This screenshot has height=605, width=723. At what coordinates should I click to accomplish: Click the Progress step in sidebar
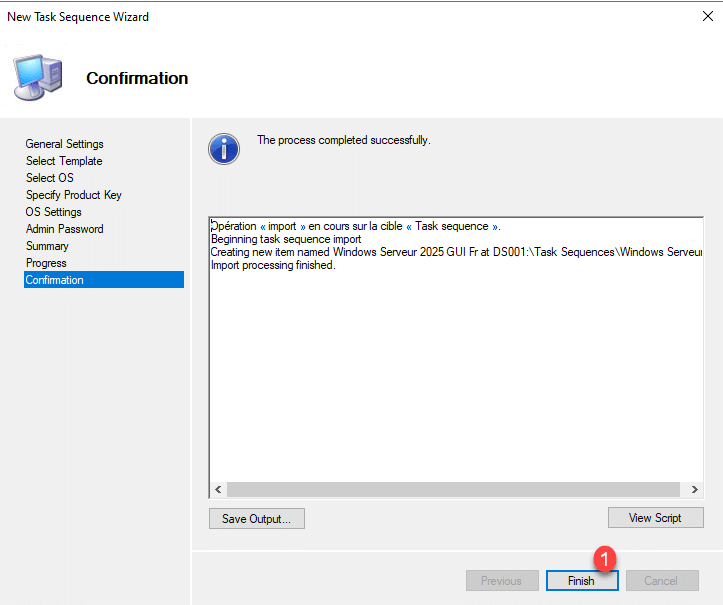[x=46, y=263]
